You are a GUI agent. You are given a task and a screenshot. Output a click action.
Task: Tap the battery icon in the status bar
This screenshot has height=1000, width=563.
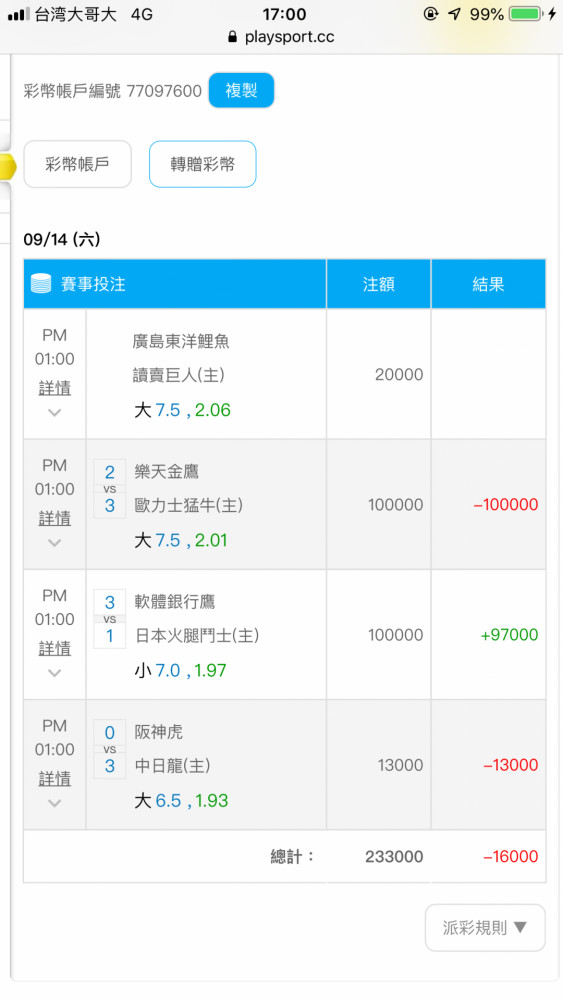click(x=526, y=13)
